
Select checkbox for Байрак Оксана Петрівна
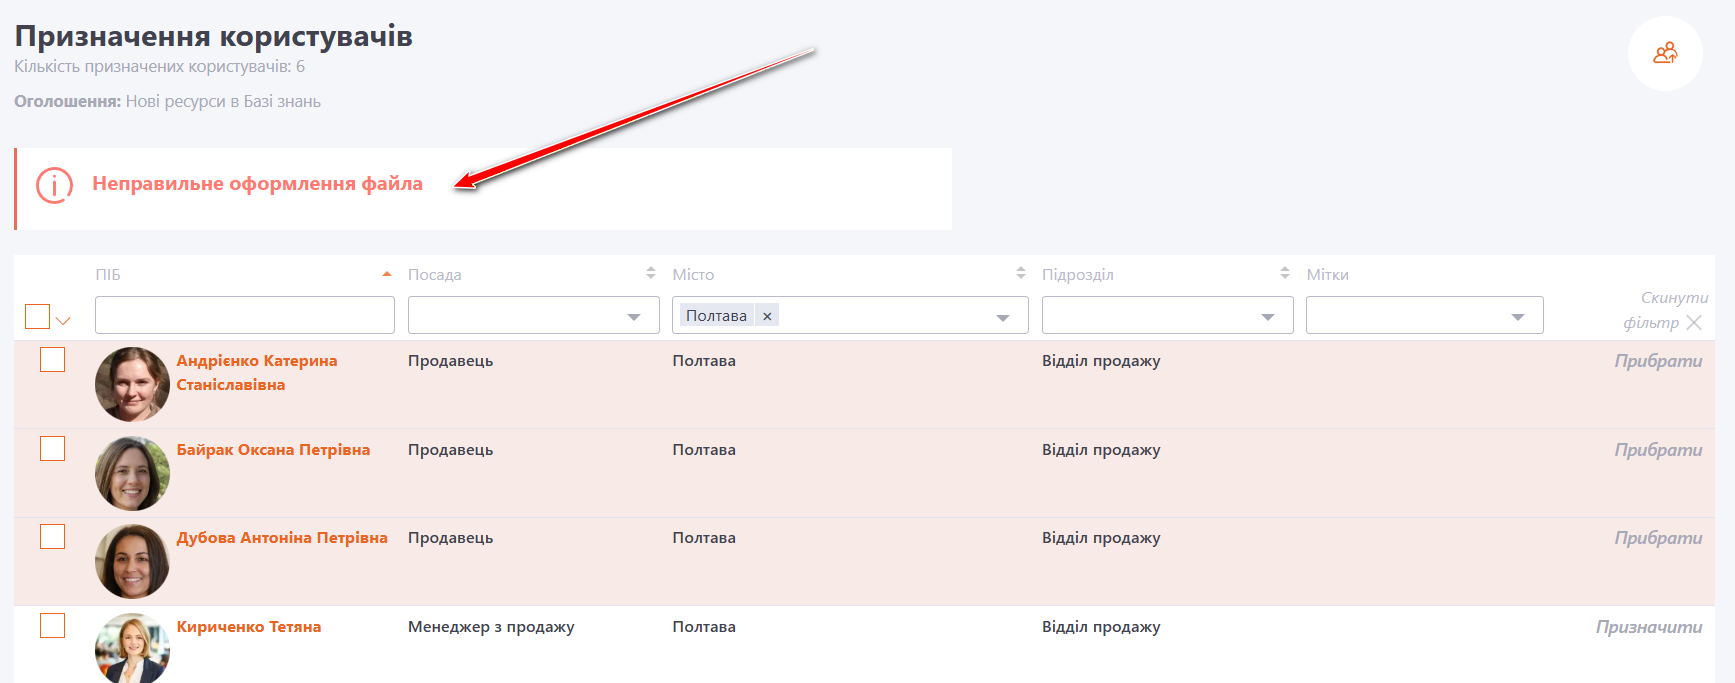click(53, 449)
